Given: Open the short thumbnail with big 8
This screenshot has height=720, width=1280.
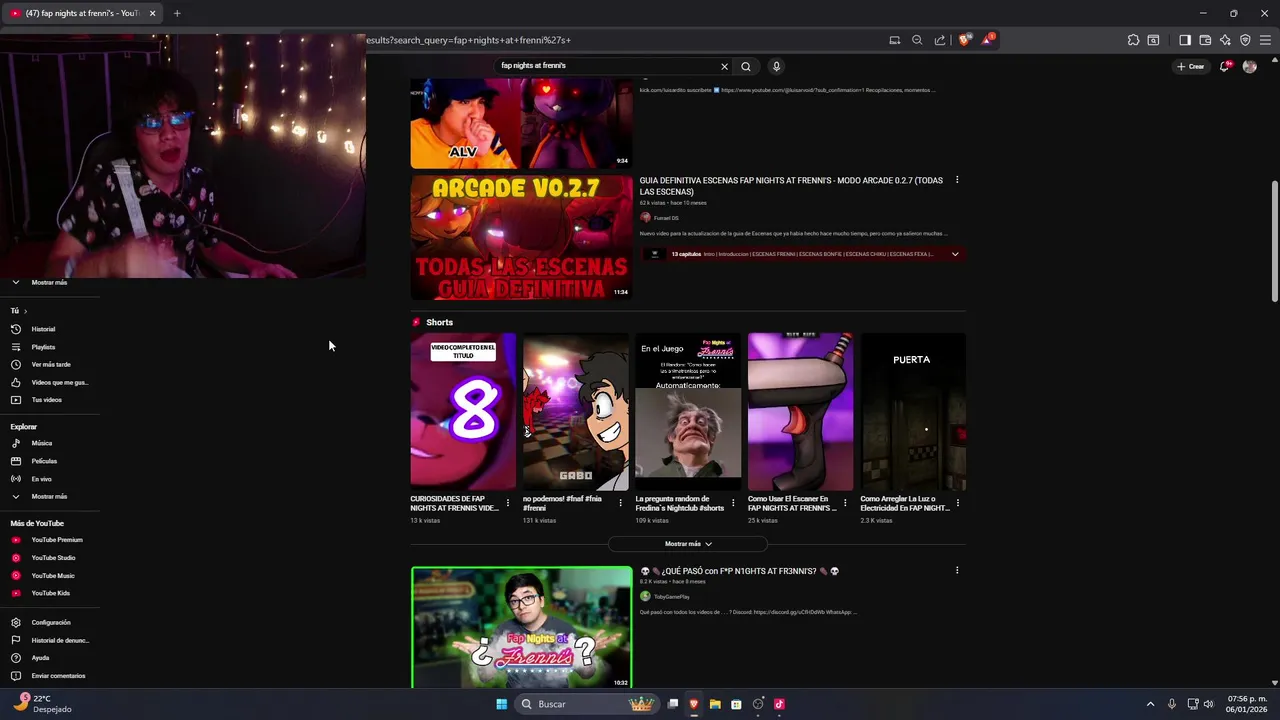Looking at the screenshot, I should pos(463,412).
